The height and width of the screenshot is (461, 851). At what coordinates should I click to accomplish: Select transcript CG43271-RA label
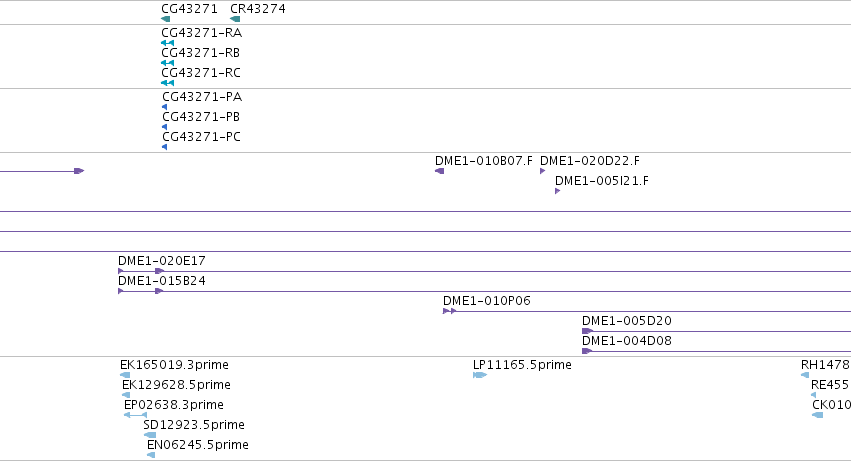point(201,33)
